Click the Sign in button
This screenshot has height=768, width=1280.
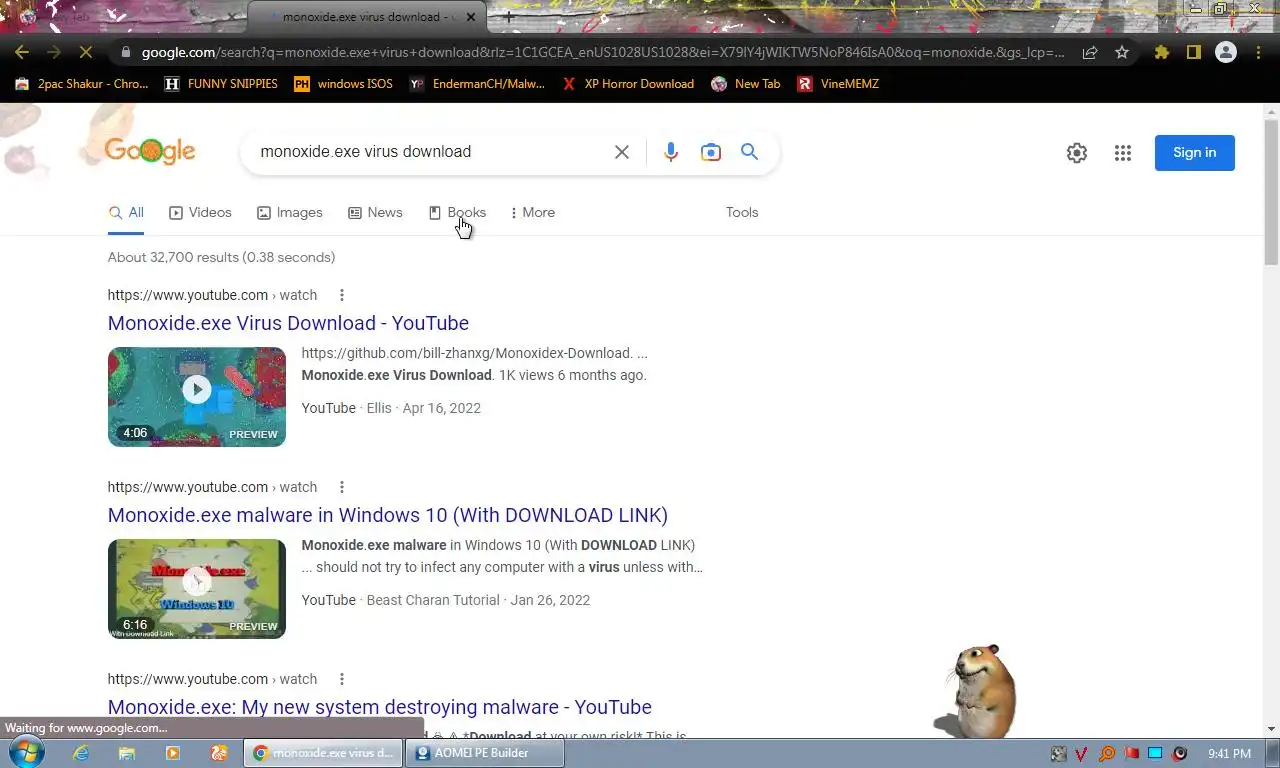[1194, 153]
